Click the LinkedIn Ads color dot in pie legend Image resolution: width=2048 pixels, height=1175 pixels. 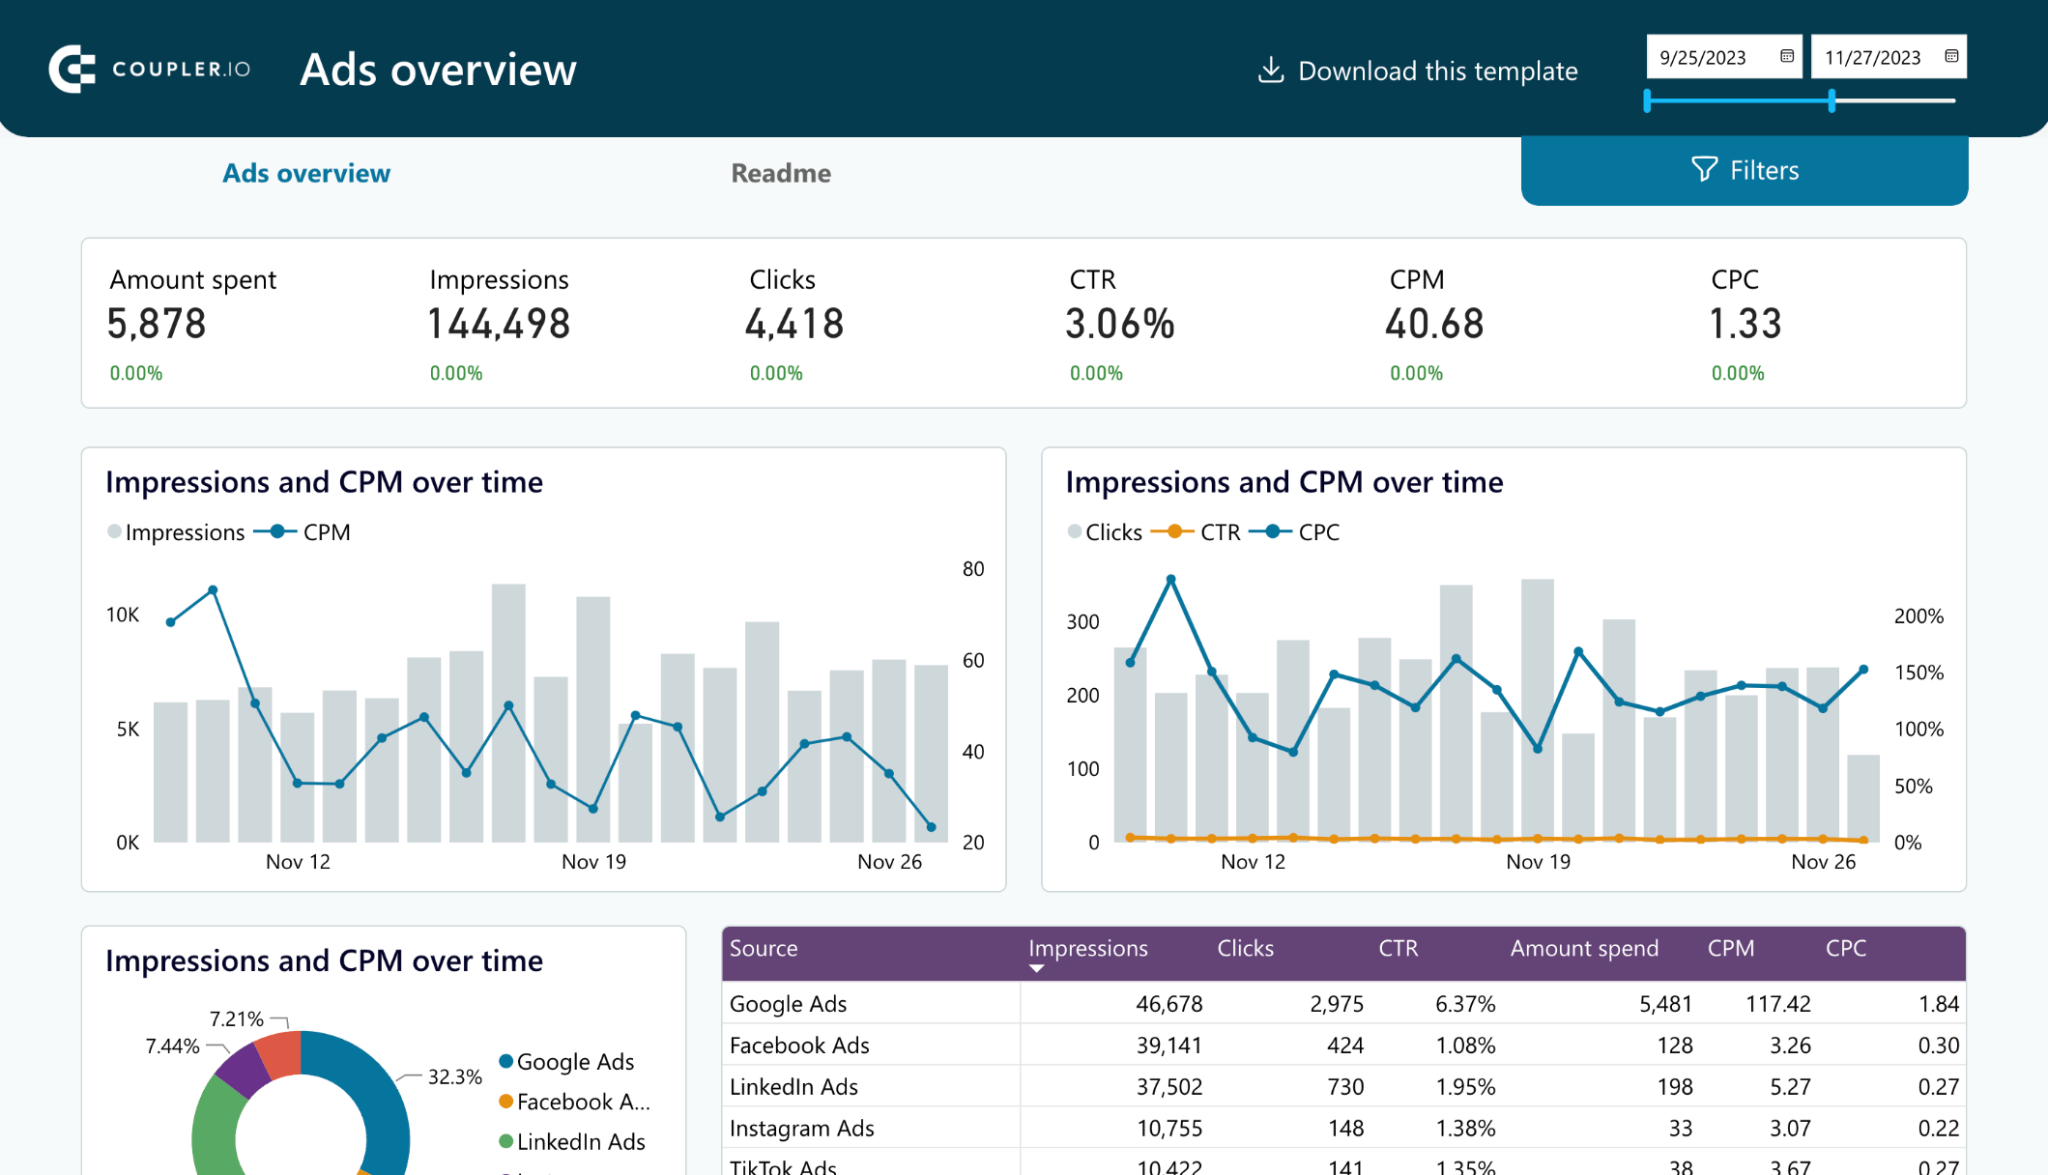(505, 1142)
